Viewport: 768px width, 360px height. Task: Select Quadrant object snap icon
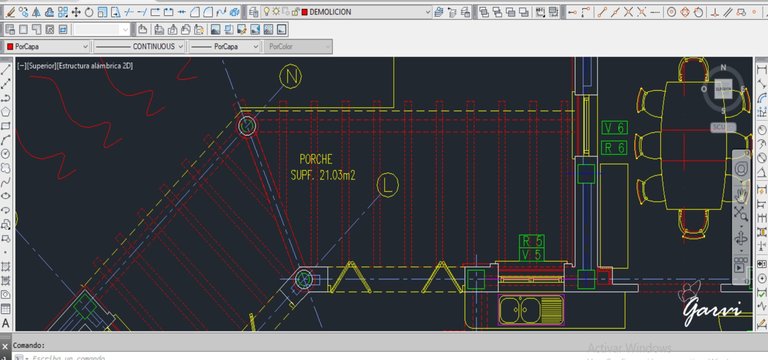pos(685,12)
